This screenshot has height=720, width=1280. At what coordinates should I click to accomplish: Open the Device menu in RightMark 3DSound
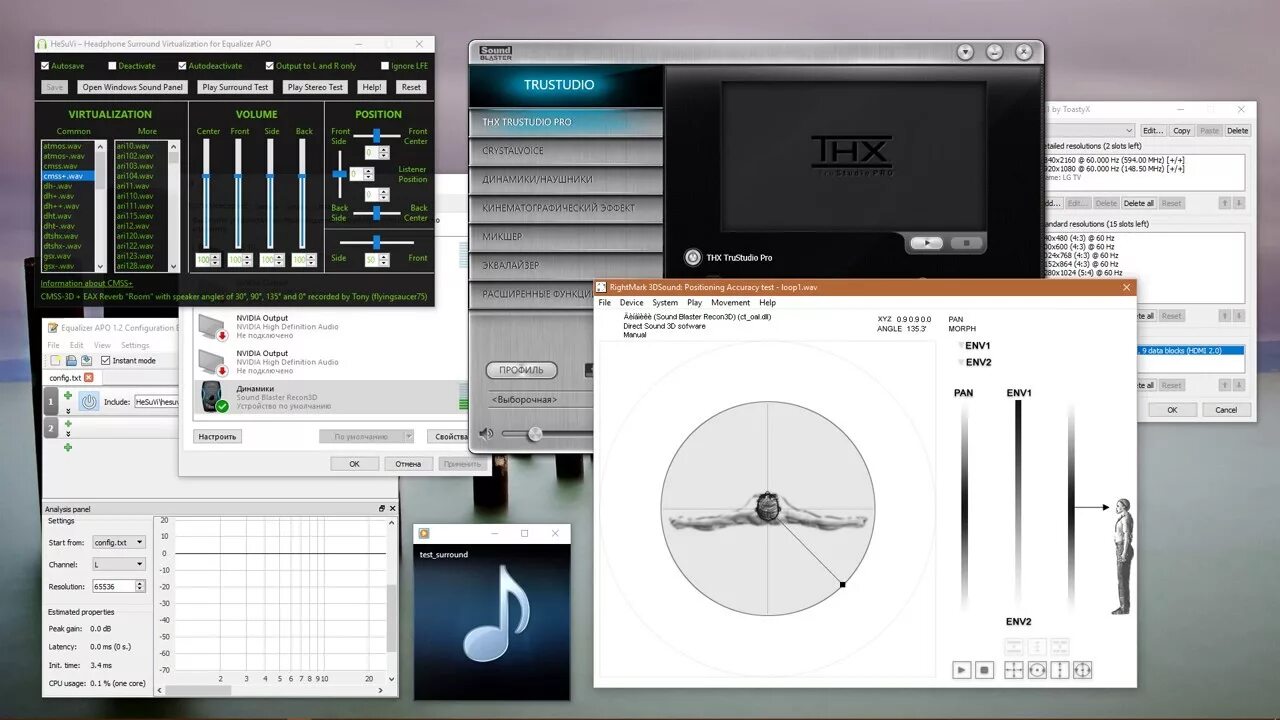(631, 302)
